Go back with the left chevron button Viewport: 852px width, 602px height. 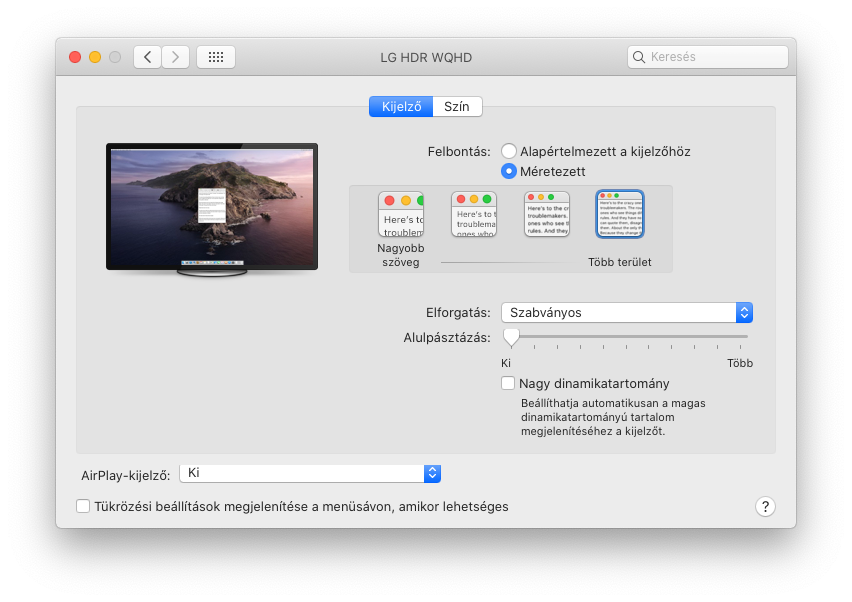click(147, 57)
